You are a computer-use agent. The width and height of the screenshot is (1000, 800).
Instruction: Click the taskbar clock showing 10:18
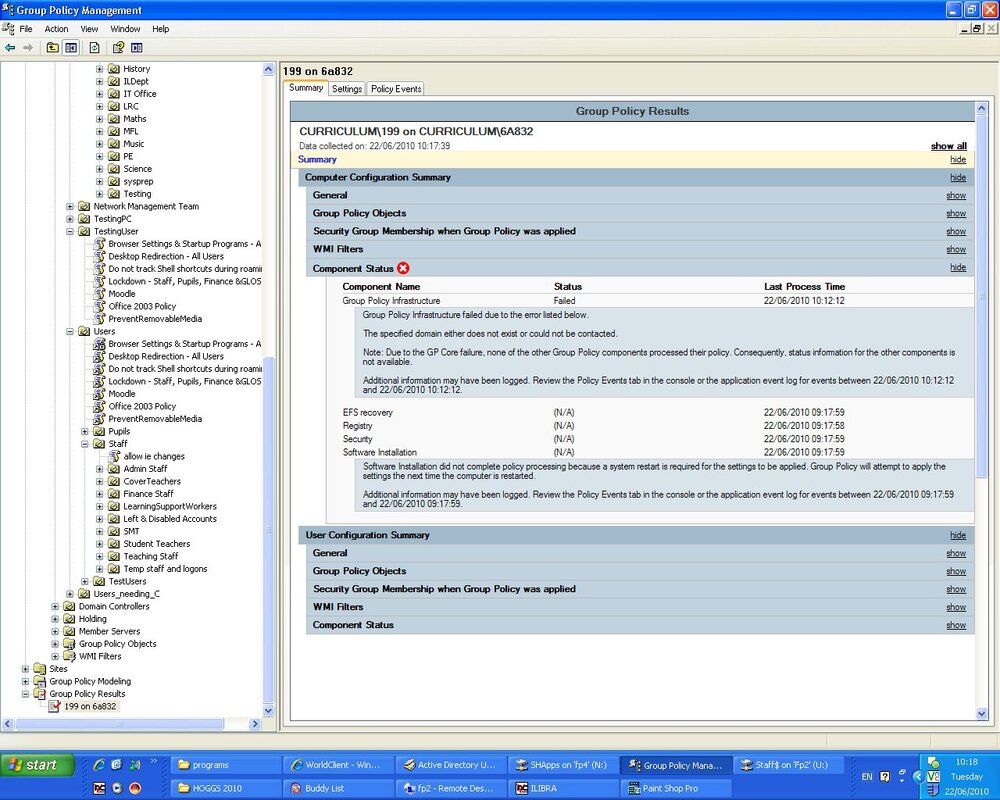pyautogui.click(x=967, y=762)
